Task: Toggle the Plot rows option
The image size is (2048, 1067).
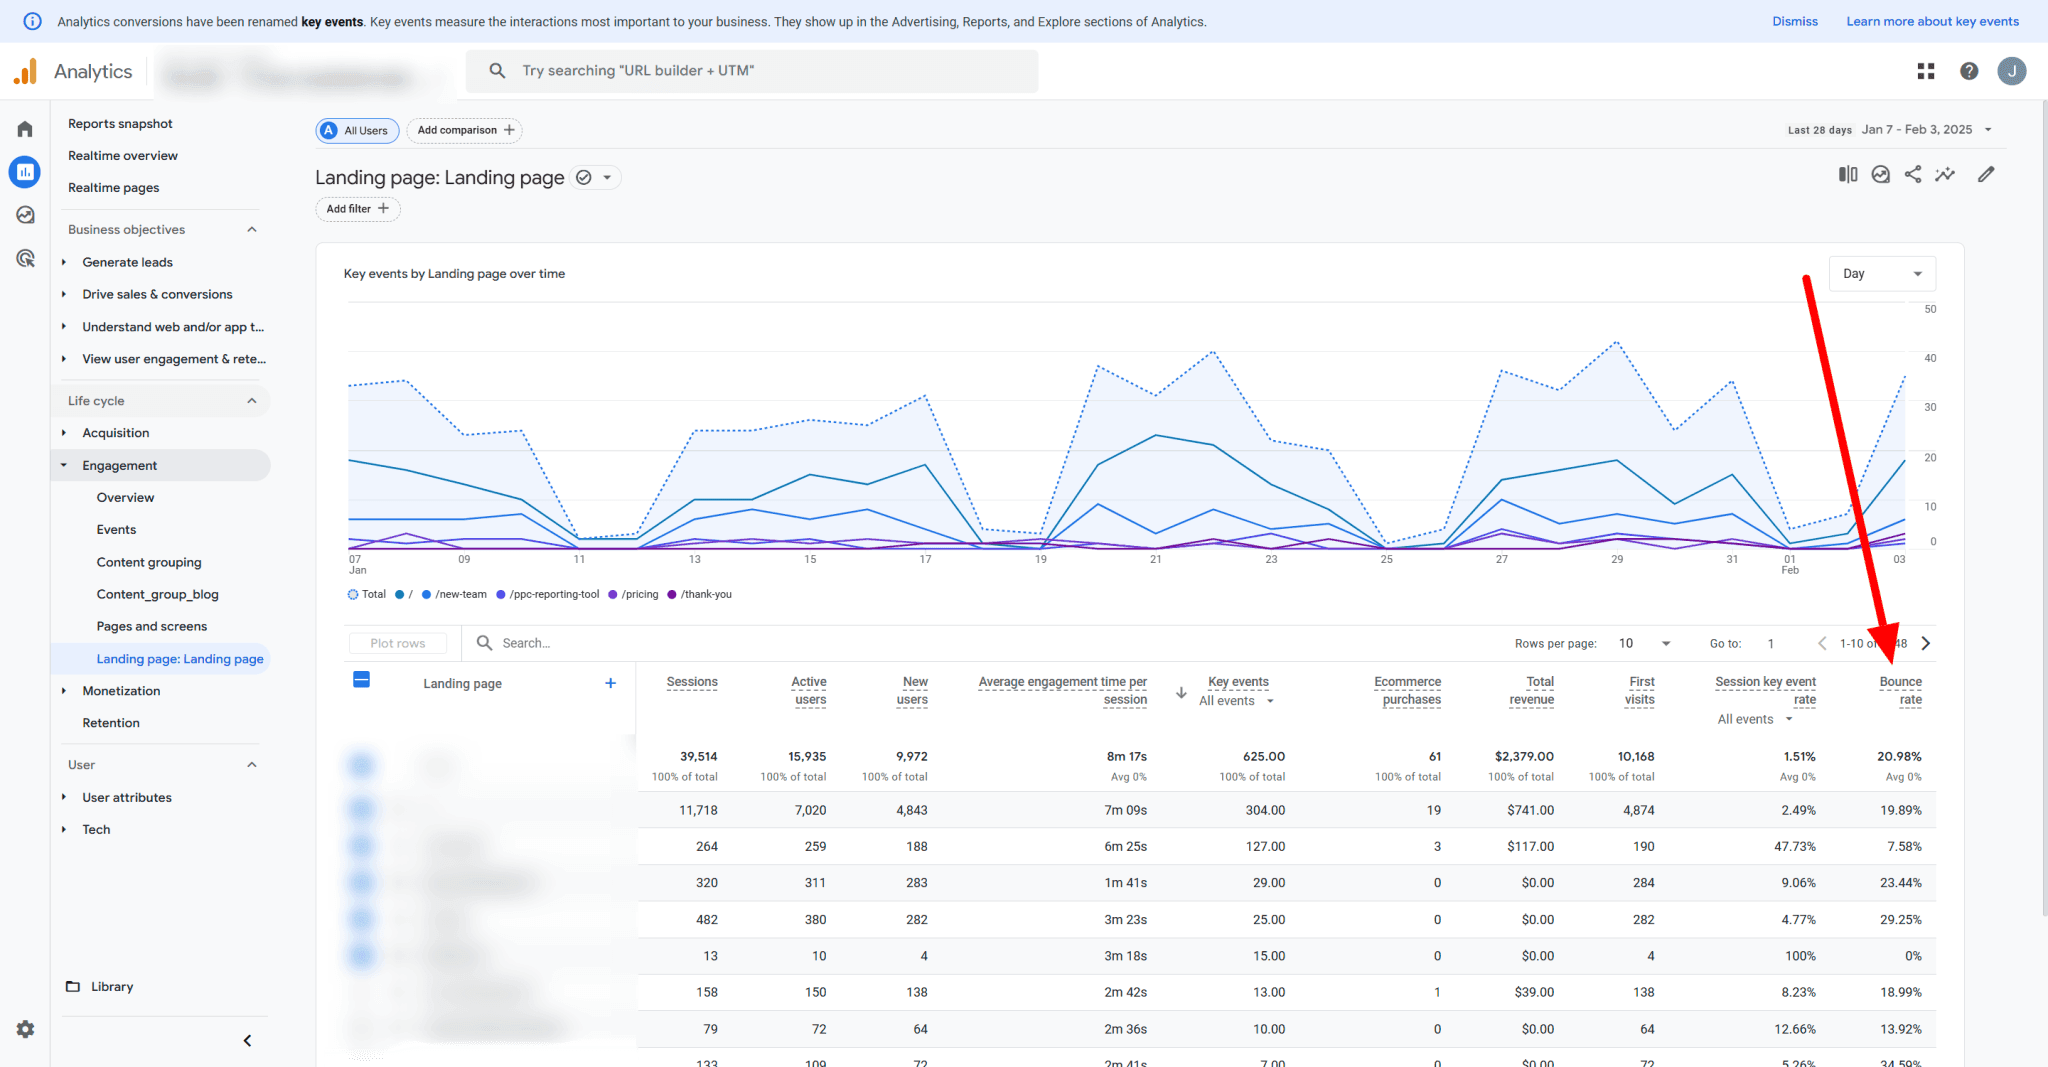Action: coord(397,643)
